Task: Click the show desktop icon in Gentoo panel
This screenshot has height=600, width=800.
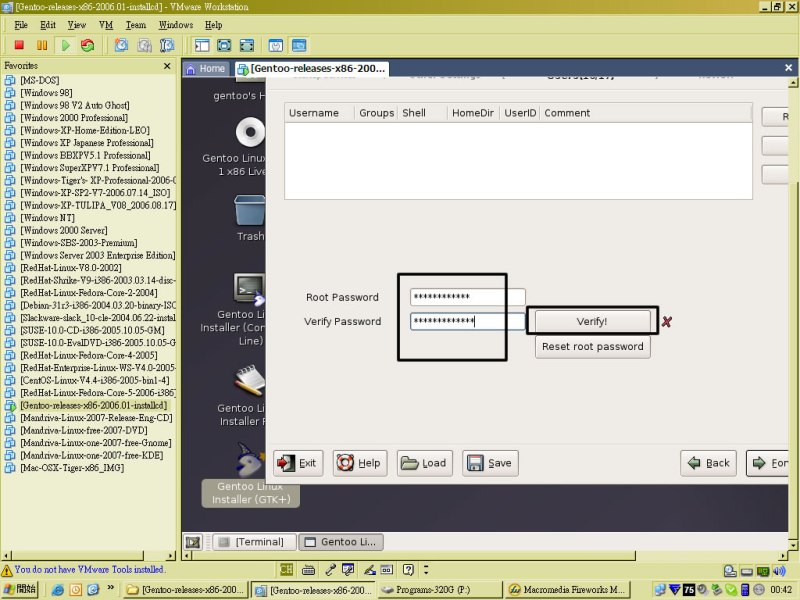Action: [x=193, y=542]
